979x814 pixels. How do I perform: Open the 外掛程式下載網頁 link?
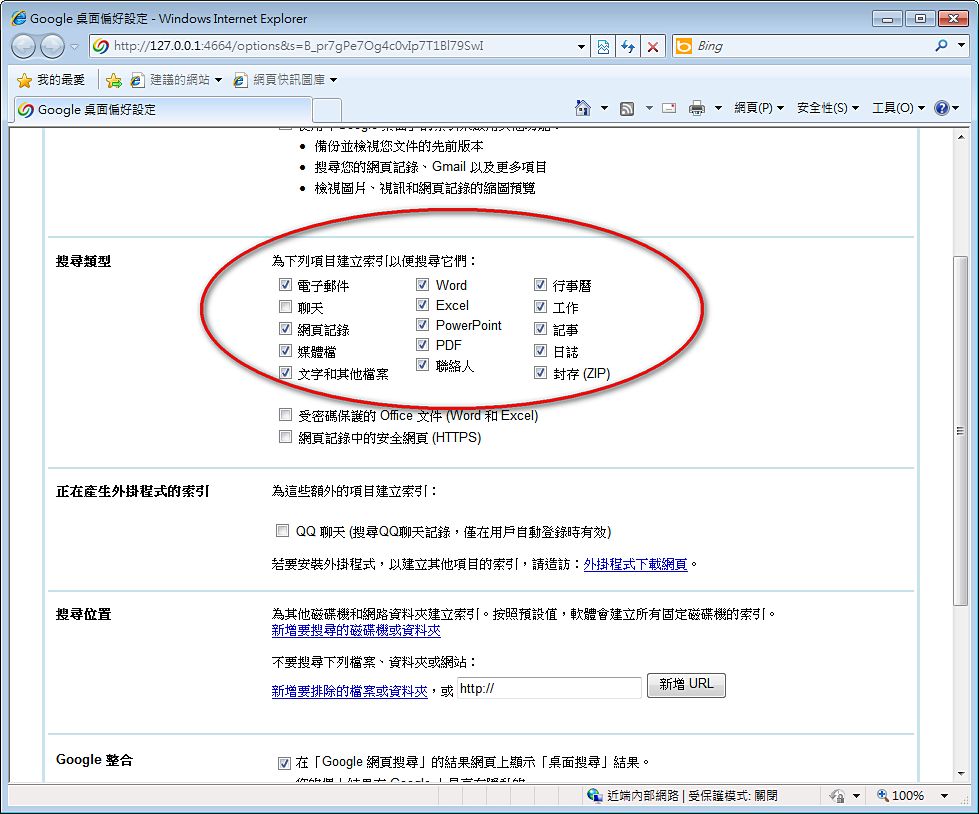tap(635, 564)
